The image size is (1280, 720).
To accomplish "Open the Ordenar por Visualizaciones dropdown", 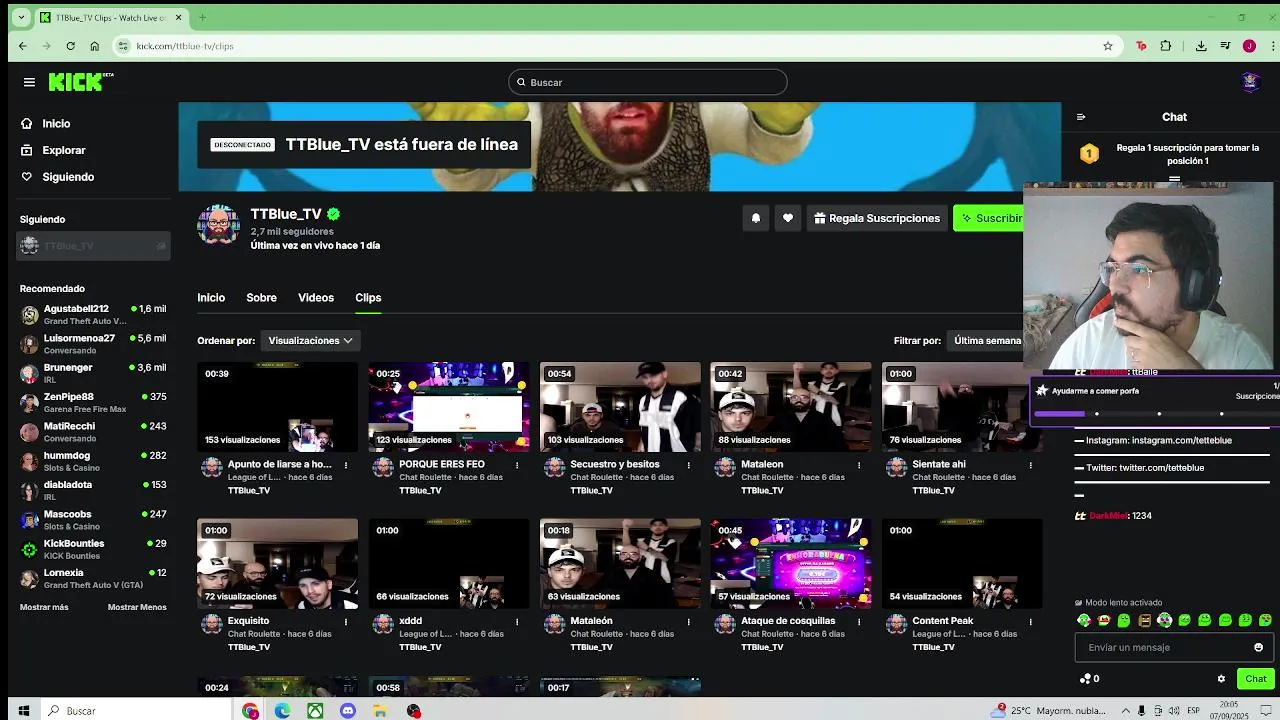I will click(x=310, y=341).
